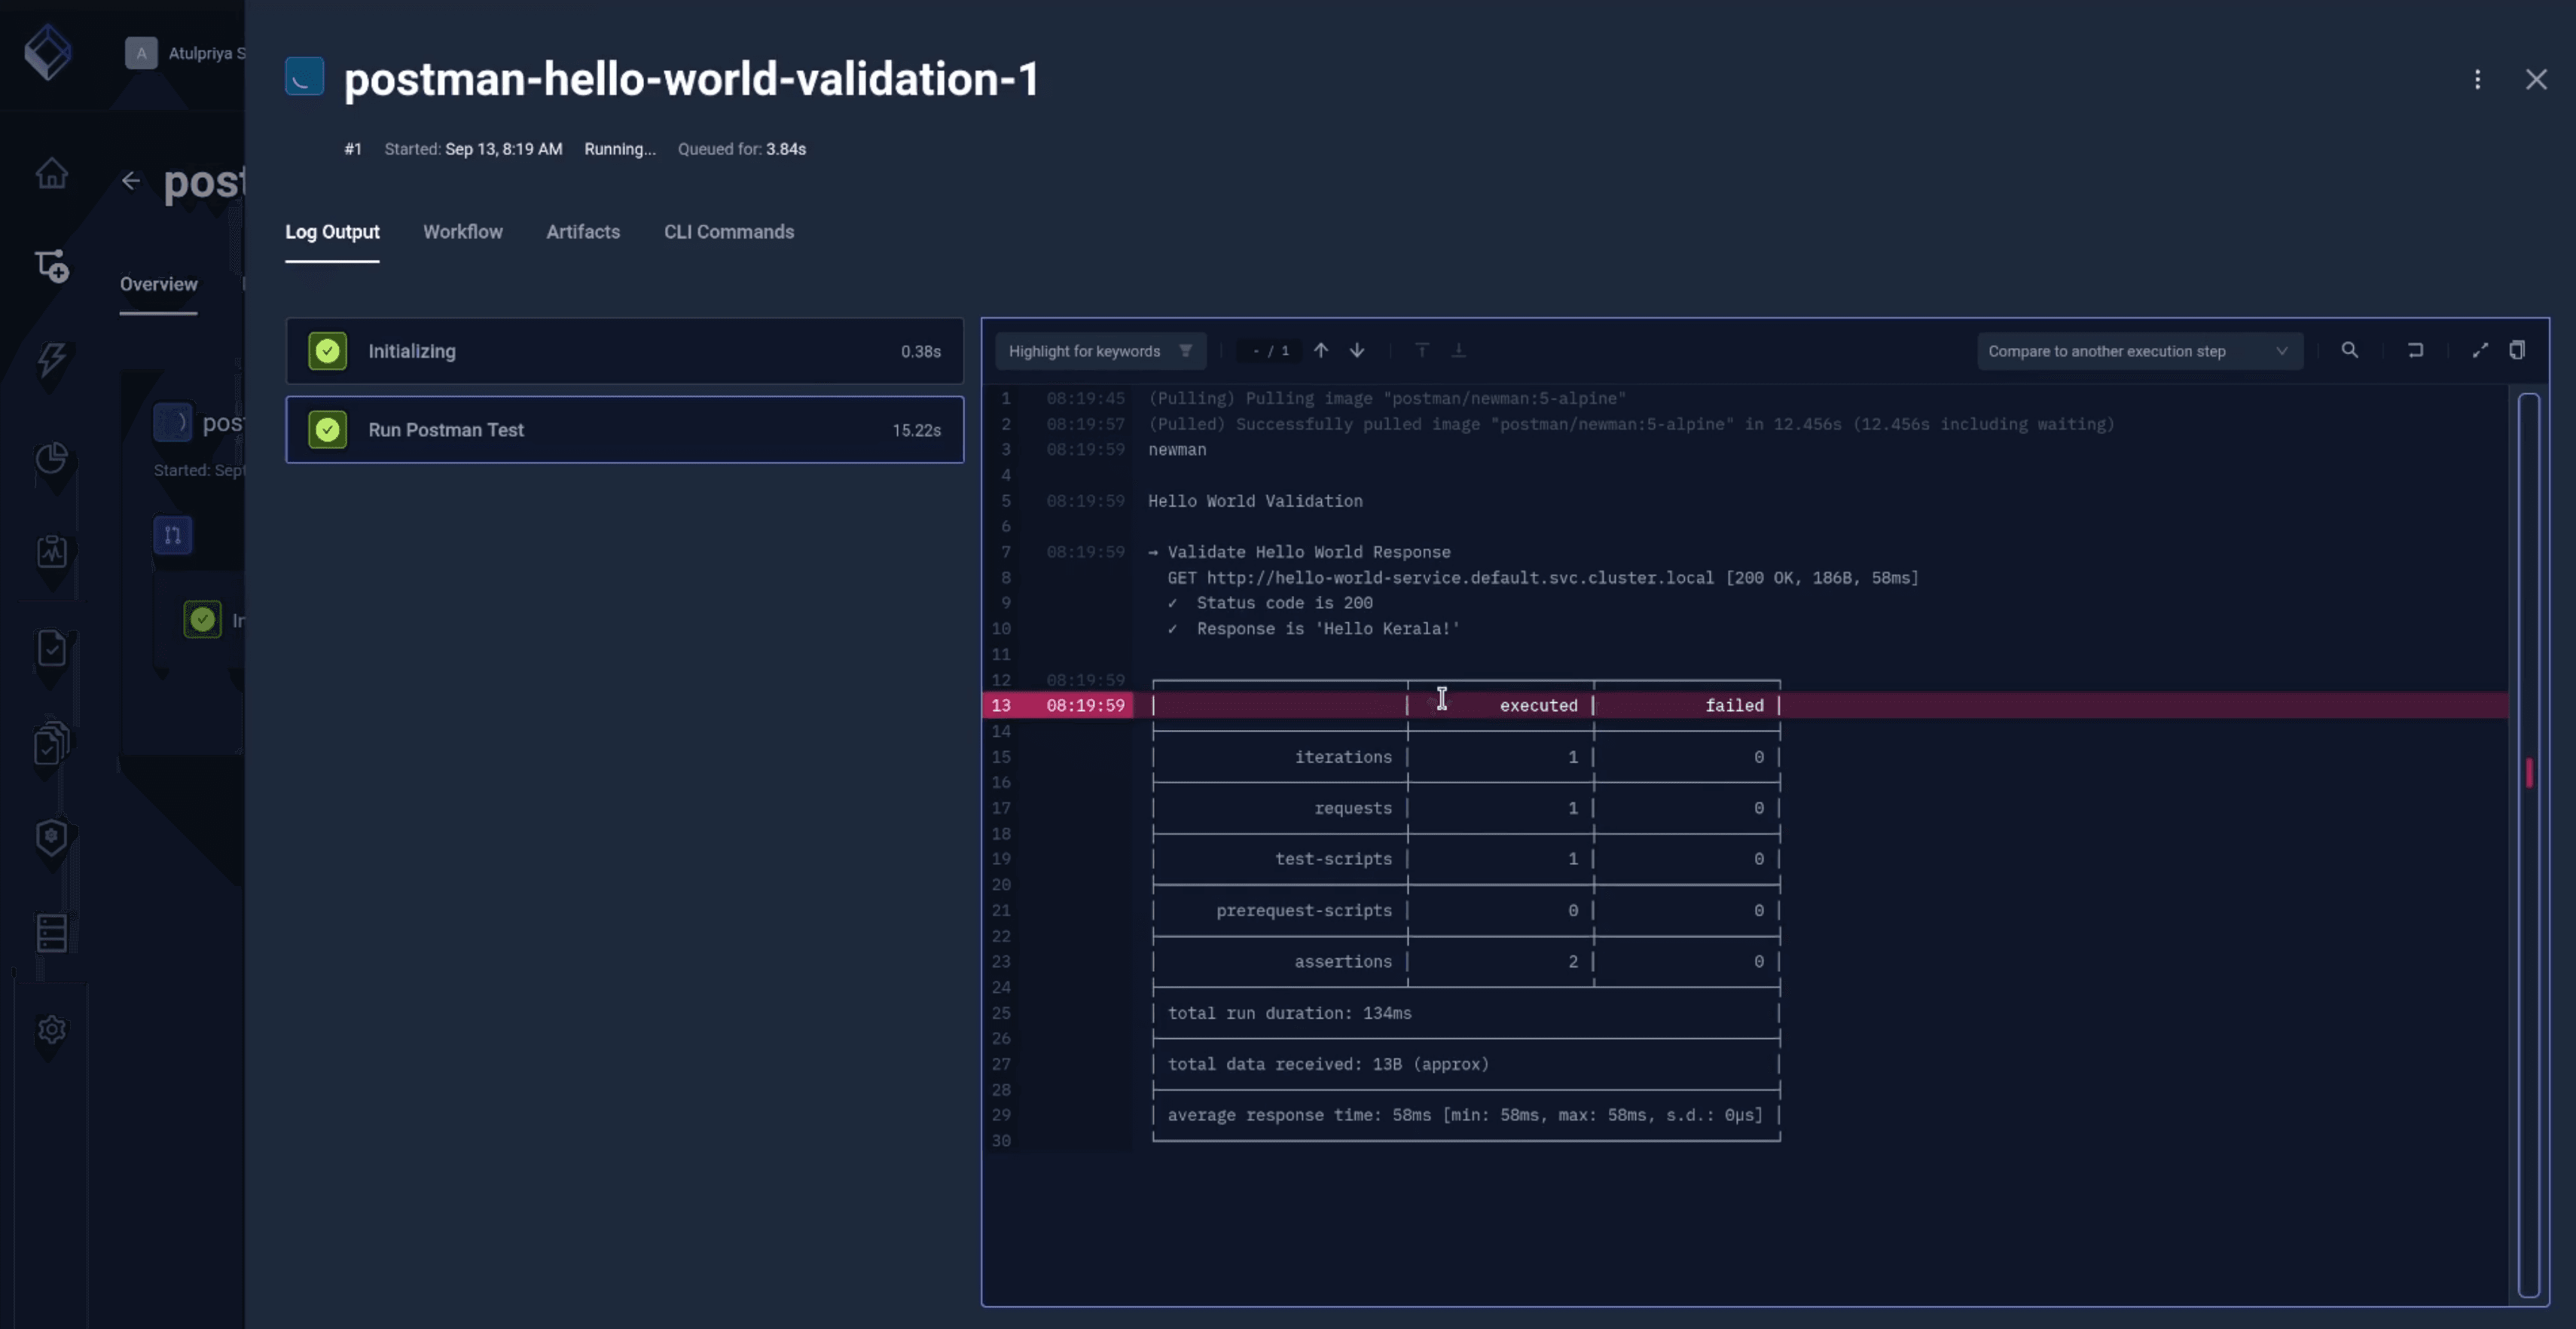Go to previous keyword match arrow

[1321, 350]
